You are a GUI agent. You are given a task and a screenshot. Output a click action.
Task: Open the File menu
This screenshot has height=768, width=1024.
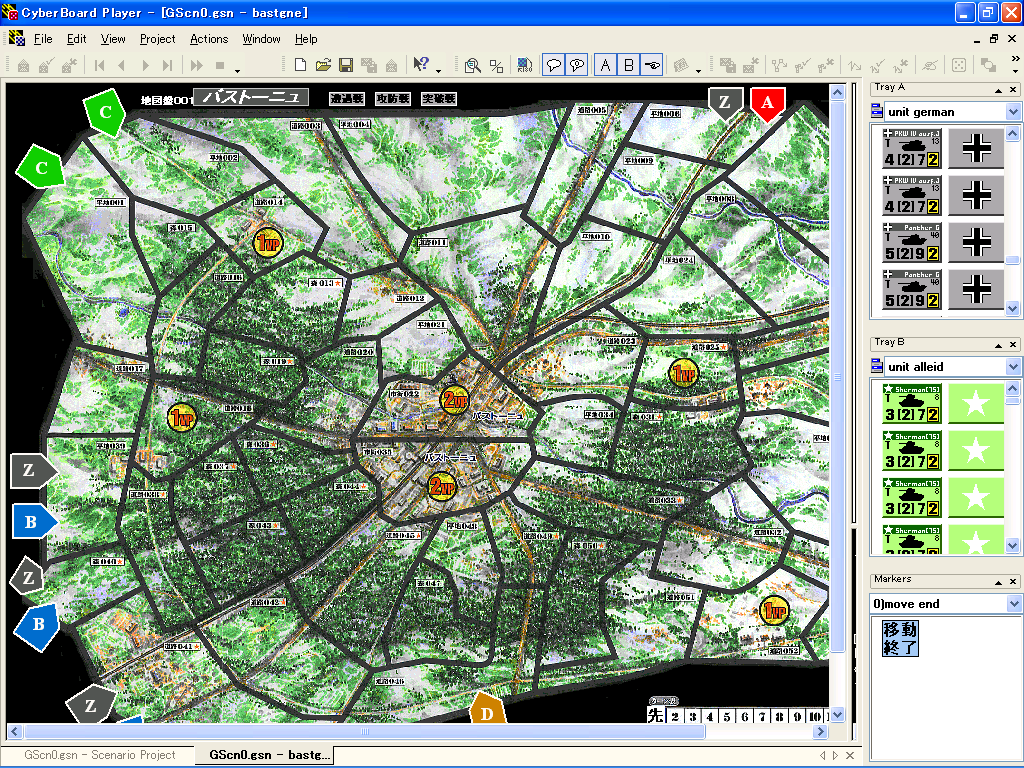43,39
